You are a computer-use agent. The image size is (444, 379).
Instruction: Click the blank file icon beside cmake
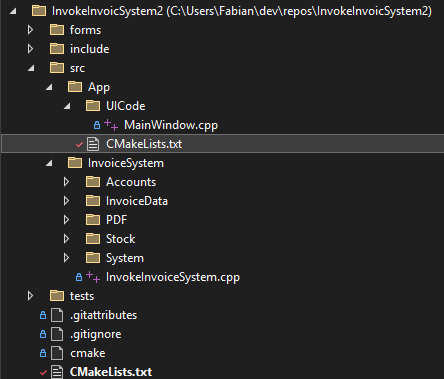(x=57, y=353)
